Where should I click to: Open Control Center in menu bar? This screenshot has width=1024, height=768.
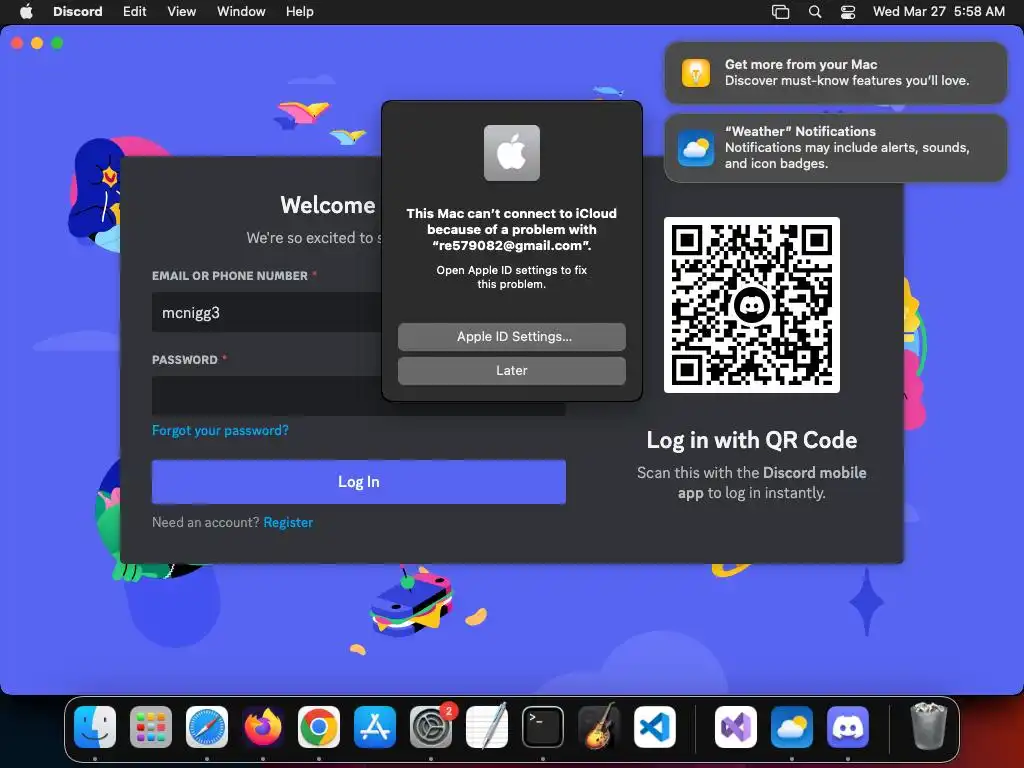point(848,12)
